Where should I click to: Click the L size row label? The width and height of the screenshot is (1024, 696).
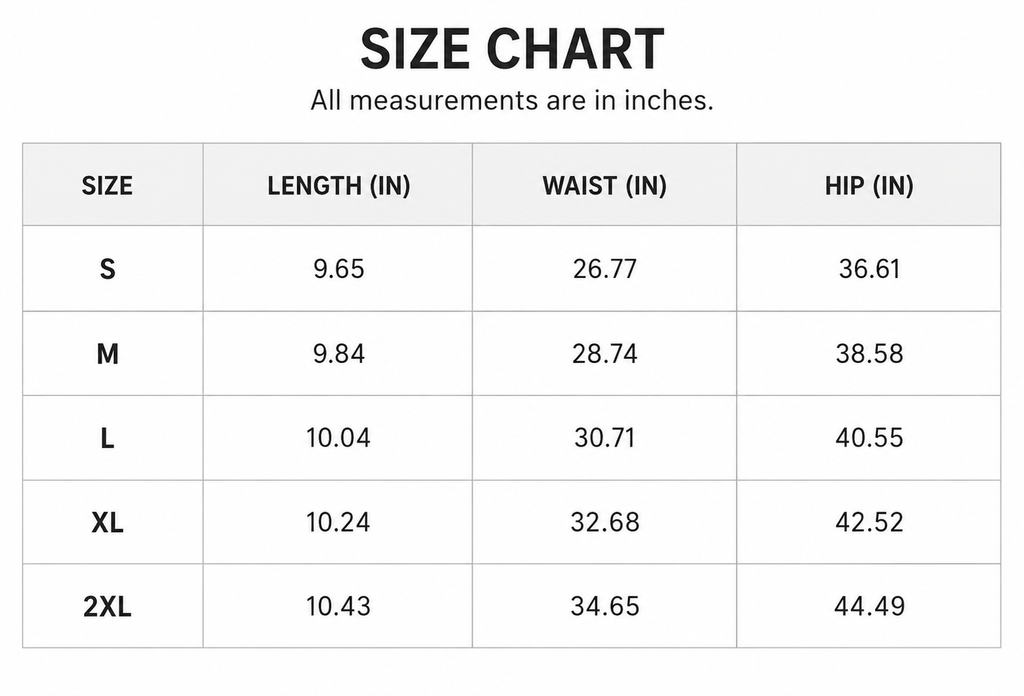coord(108,438)
